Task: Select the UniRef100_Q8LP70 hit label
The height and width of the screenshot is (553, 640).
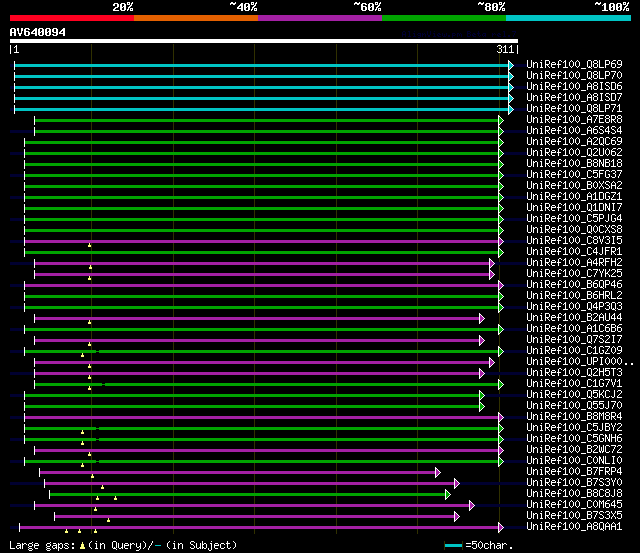Action: click(x=574, y=76)
